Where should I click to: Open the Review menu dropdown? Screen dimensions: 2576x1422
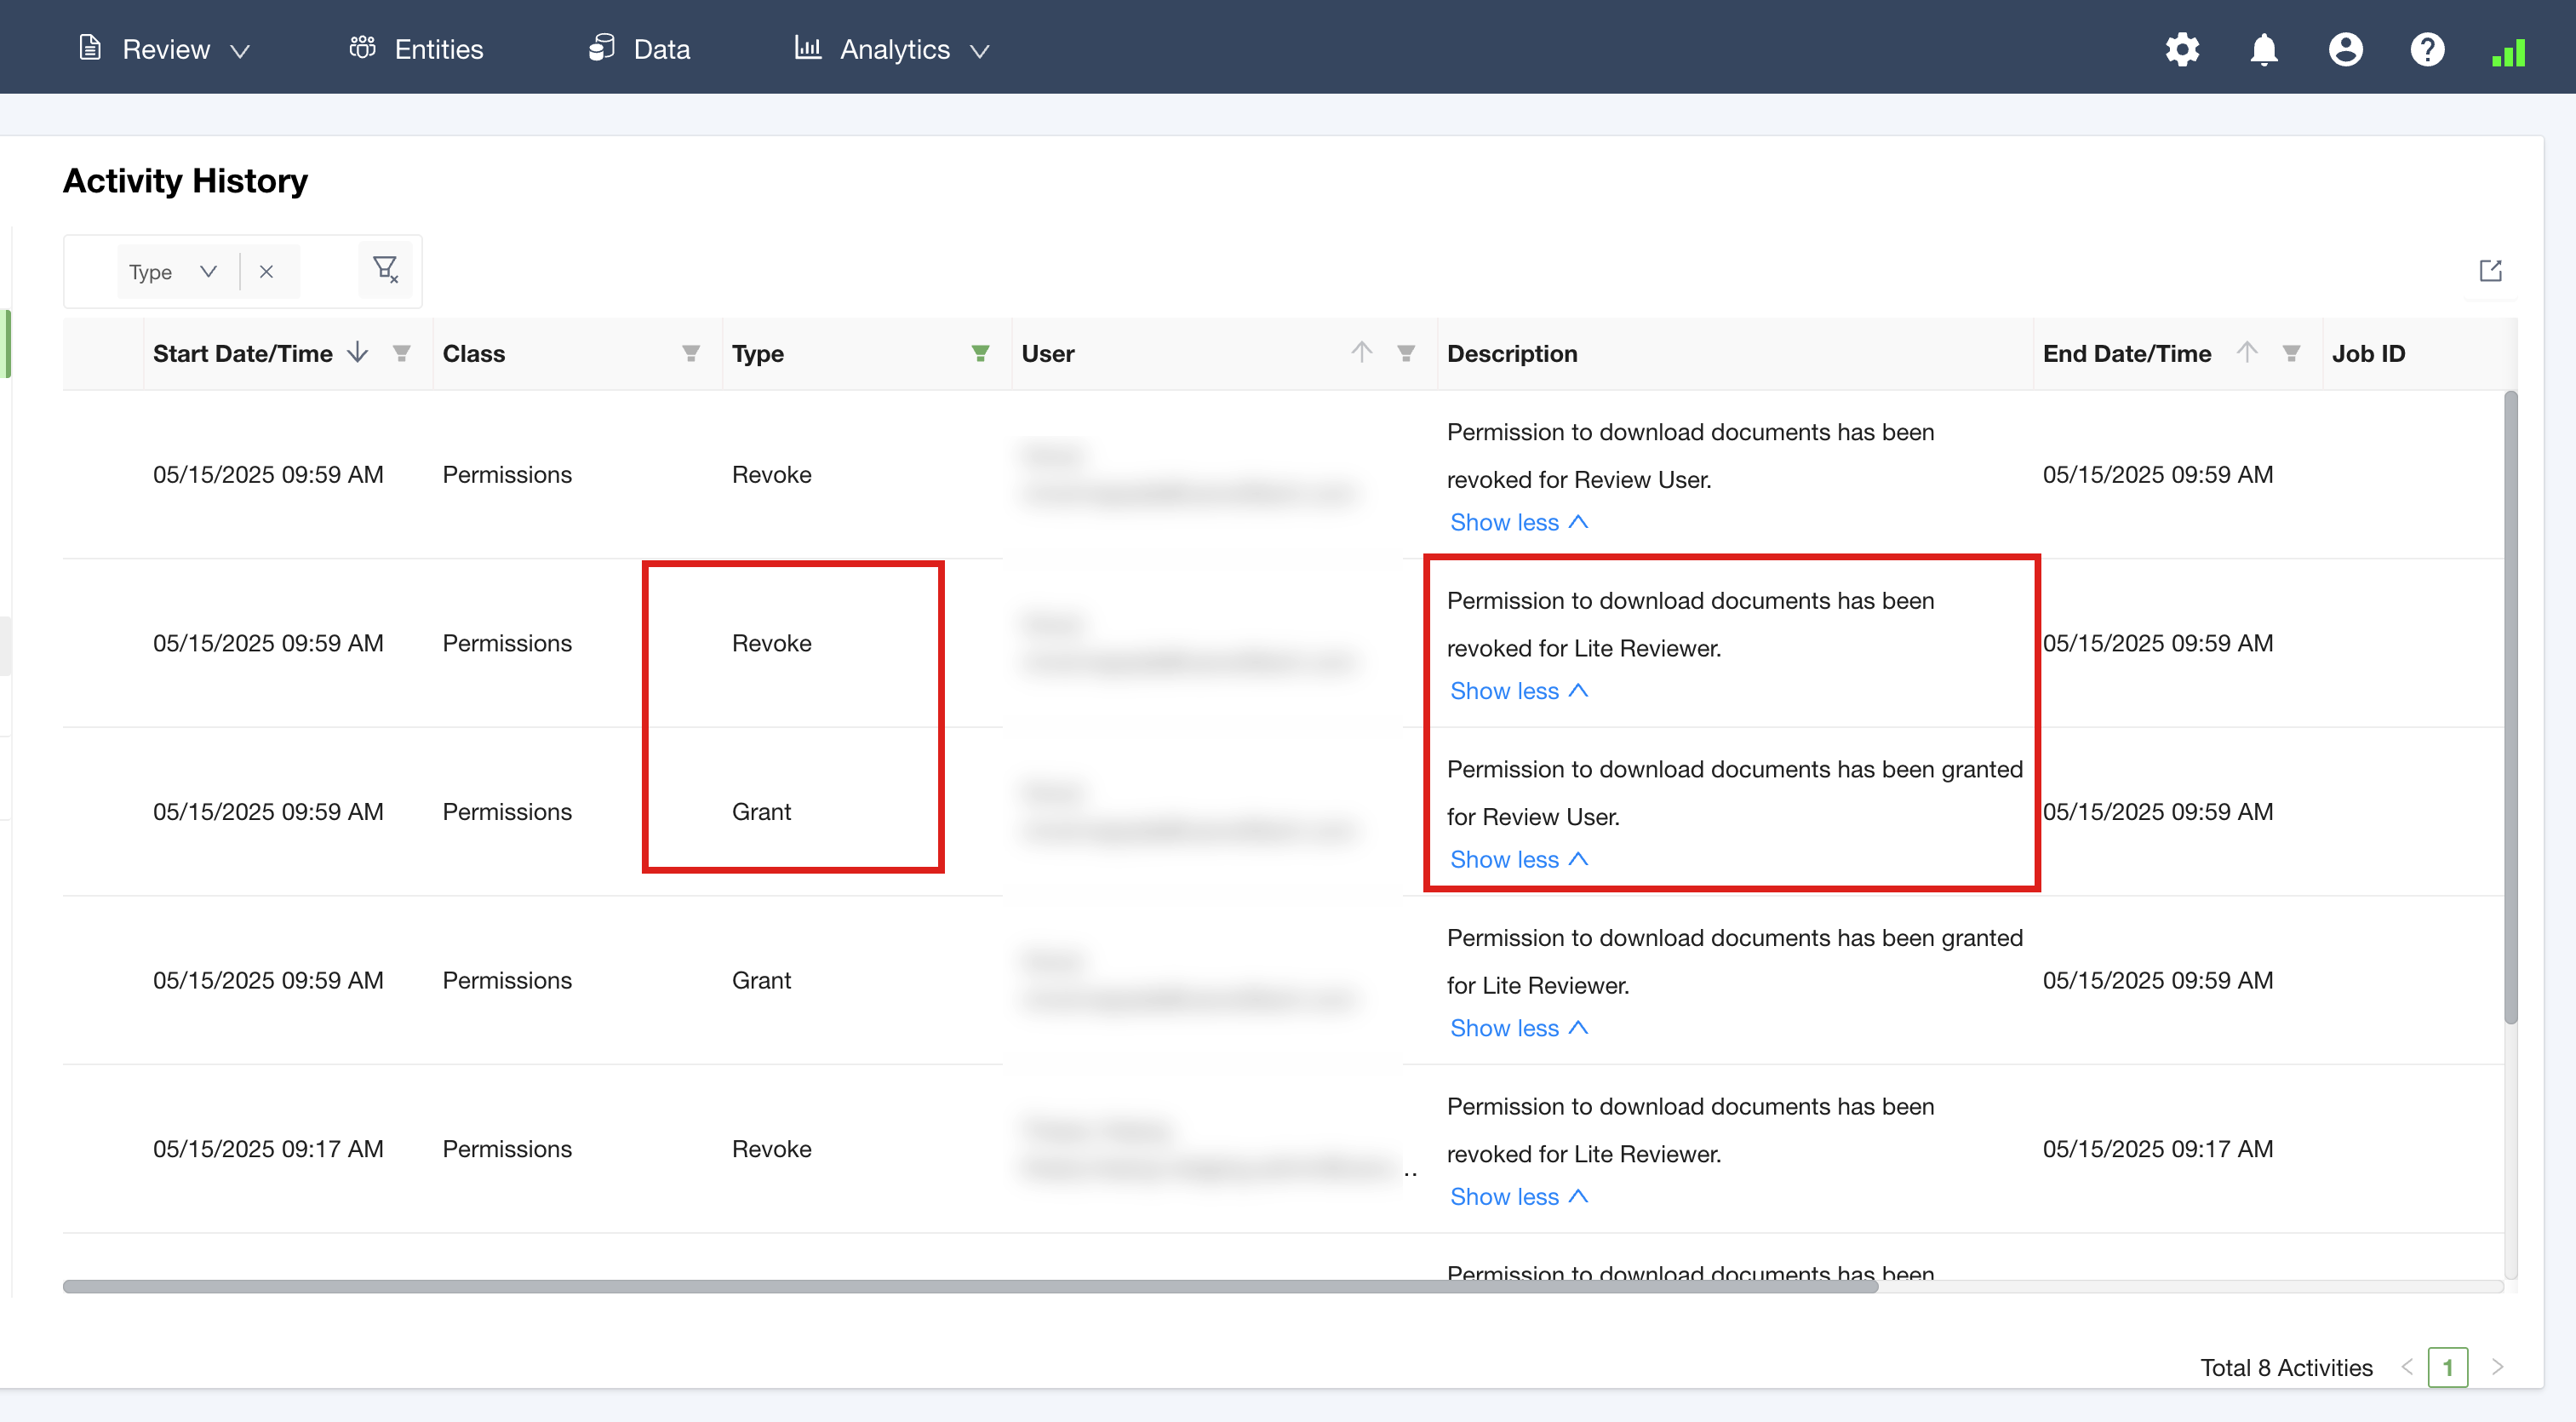[165, 49]
